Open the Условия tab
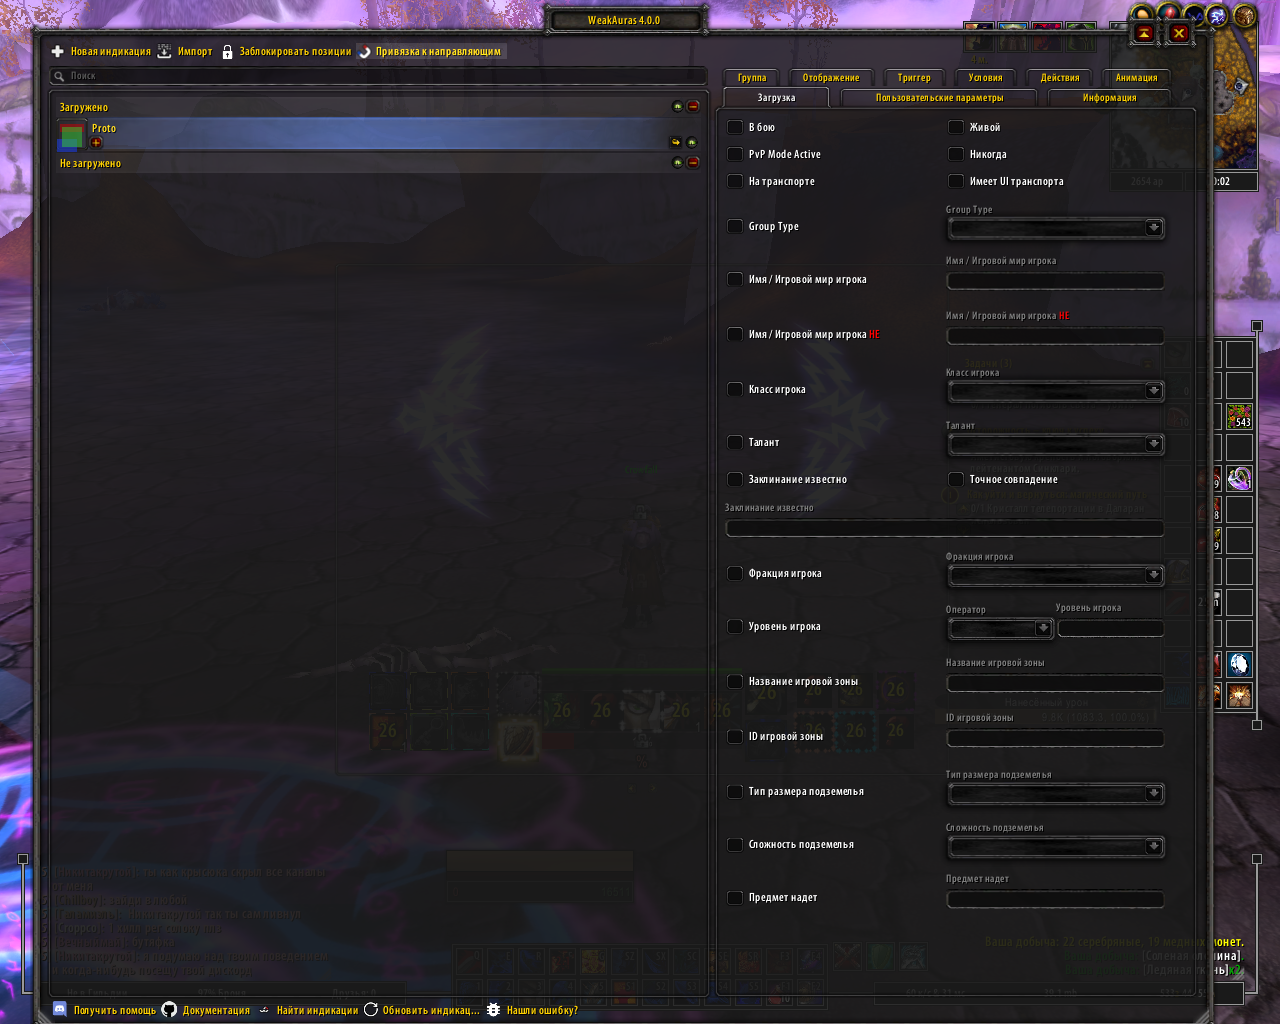Image resolution: width=1280 pixels, height=1024 pixels. click(985, 77)
